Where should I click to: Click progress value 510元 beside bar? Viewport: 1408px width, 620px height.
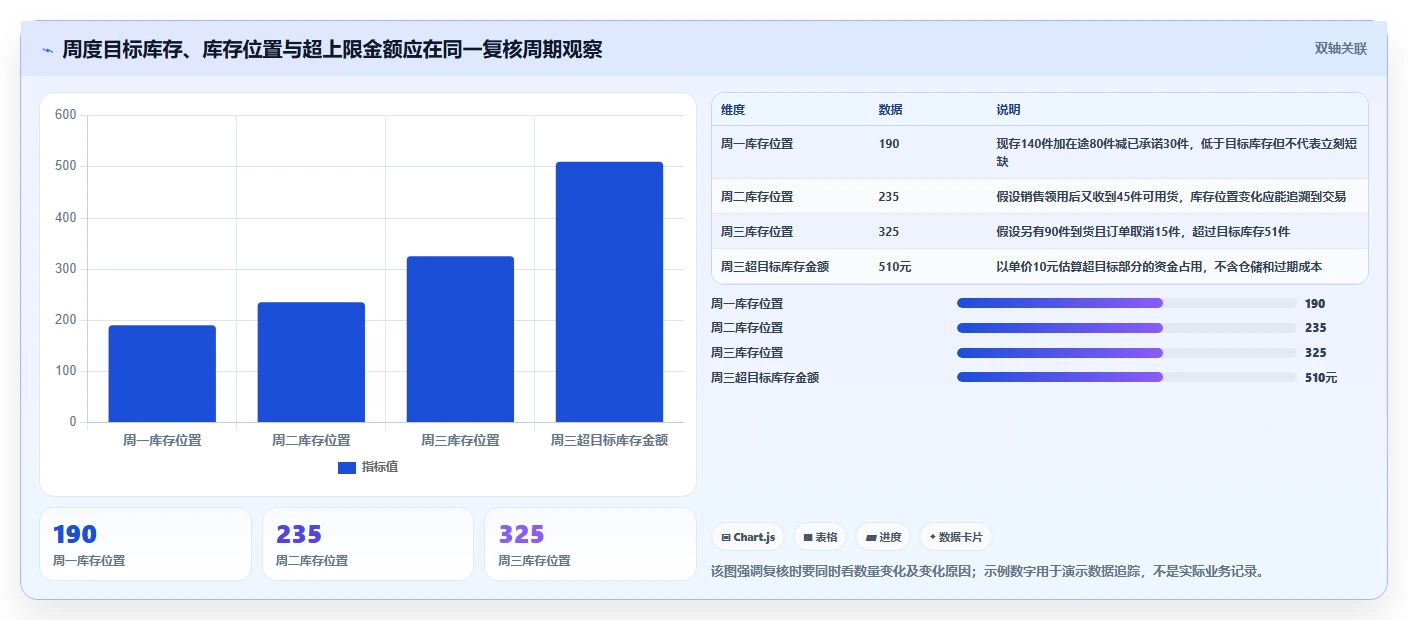(1321, 378)
